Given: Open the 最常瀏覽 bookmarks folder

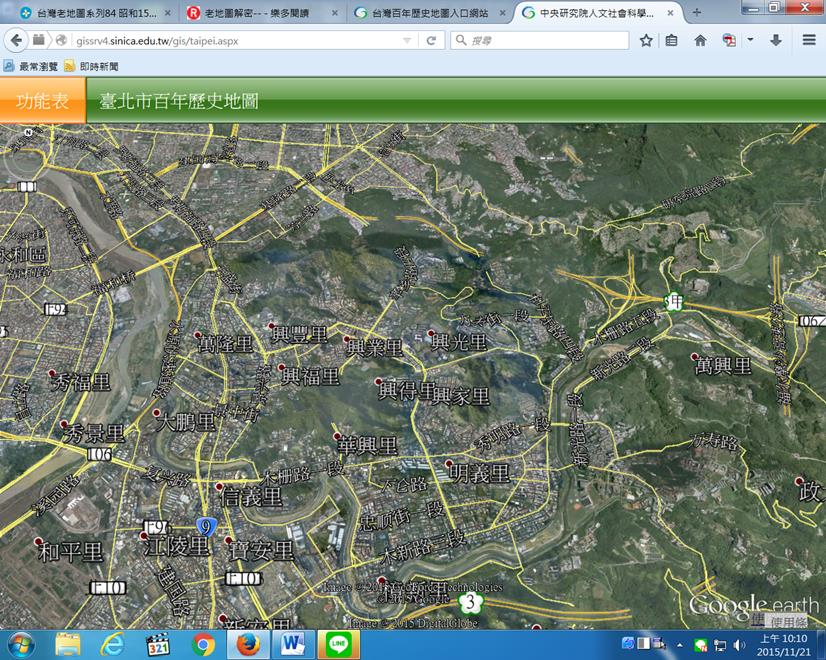Looking at the screenshot, I should [31, 66].
